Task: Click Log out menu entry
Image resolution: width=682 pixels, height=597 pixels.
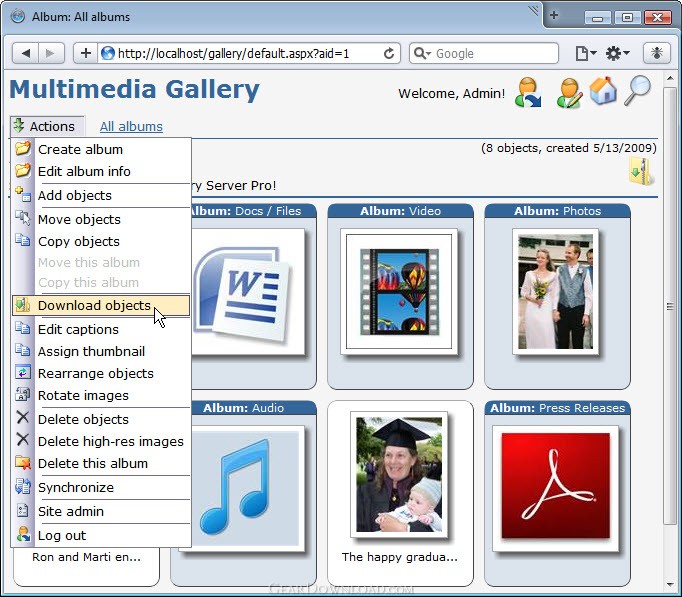Action: pos(101,535)
